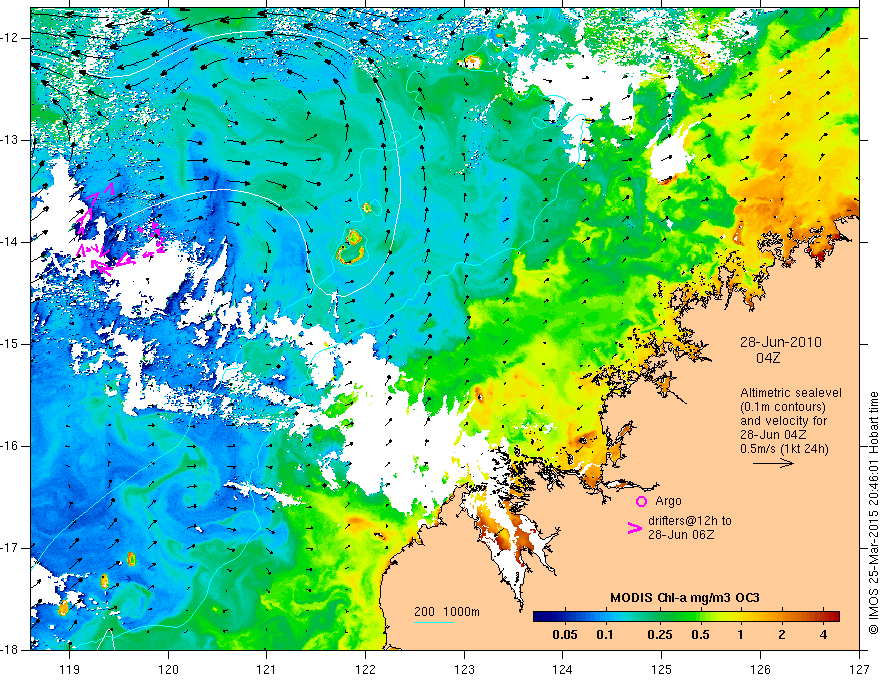Click the '04Z' time label under date
The image size is (880, 680).
768,358
